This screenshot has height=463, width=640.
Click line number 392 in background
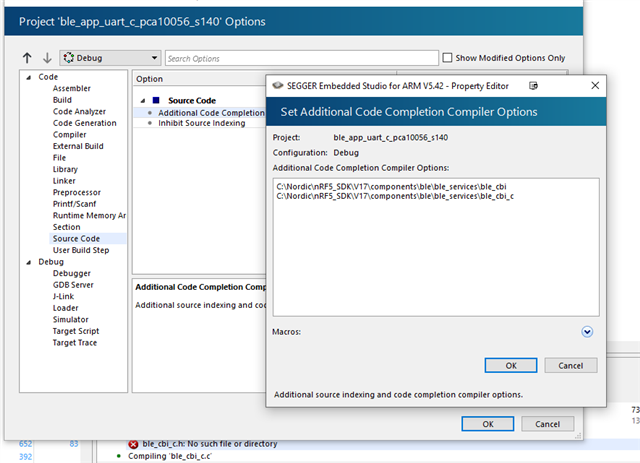[25, 456]
